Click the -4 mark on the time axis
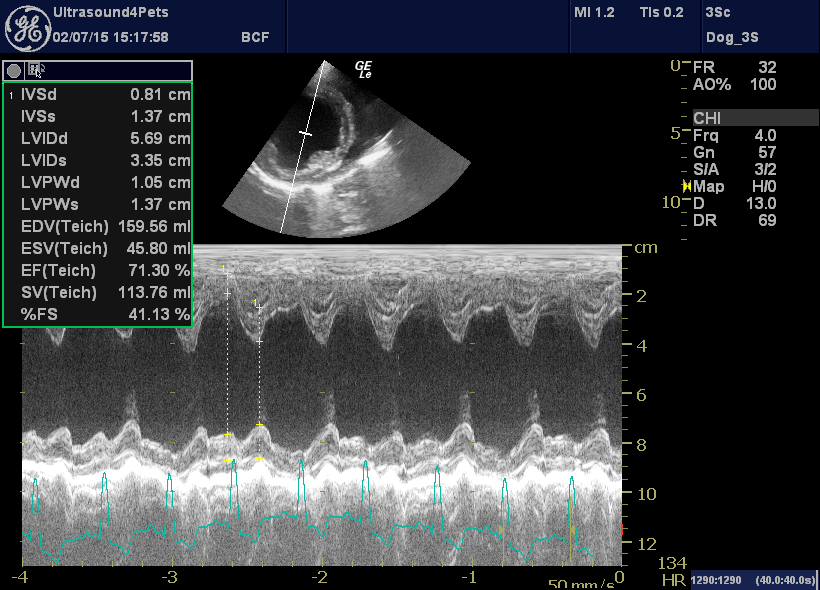Image resolution: width=820 pixels, height=590 pixels. tap(19, 577)
